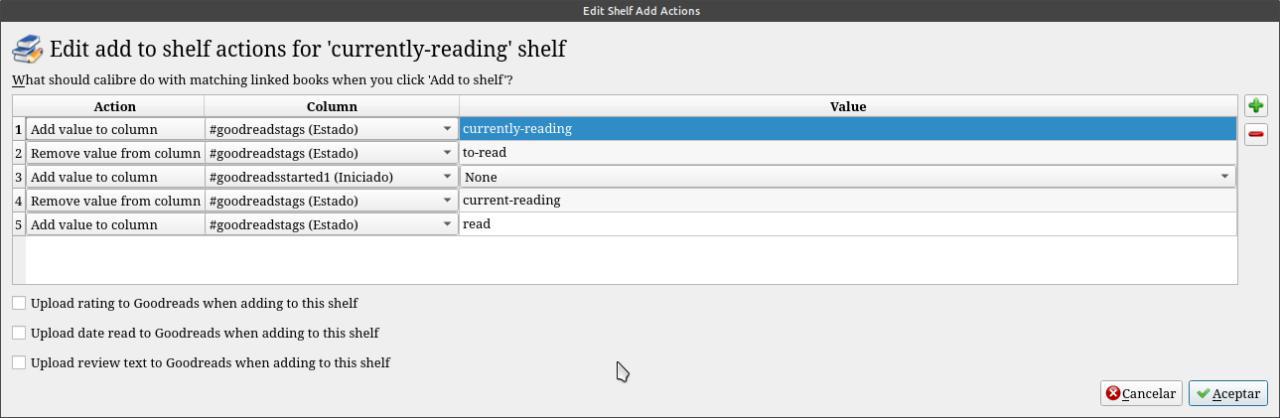This screenshot has height=418, width=1280.
Task: Click the 'to-read' value cell
Action: click(847, 153)
